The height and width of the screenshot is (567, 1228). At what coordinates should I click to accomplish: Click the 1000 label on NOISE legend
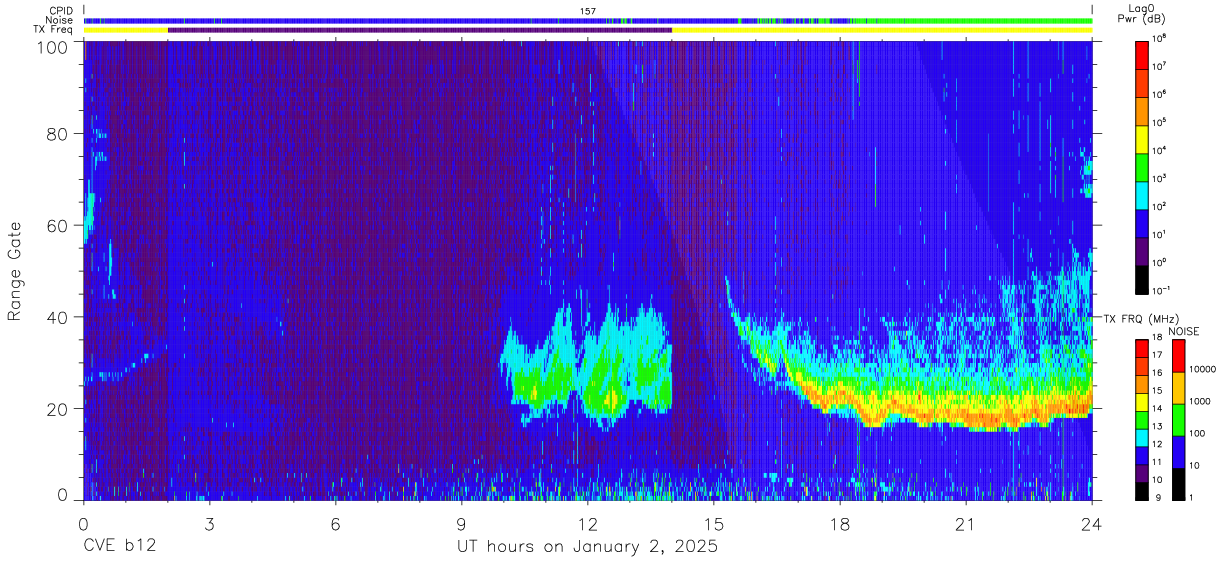[1198, 402]
